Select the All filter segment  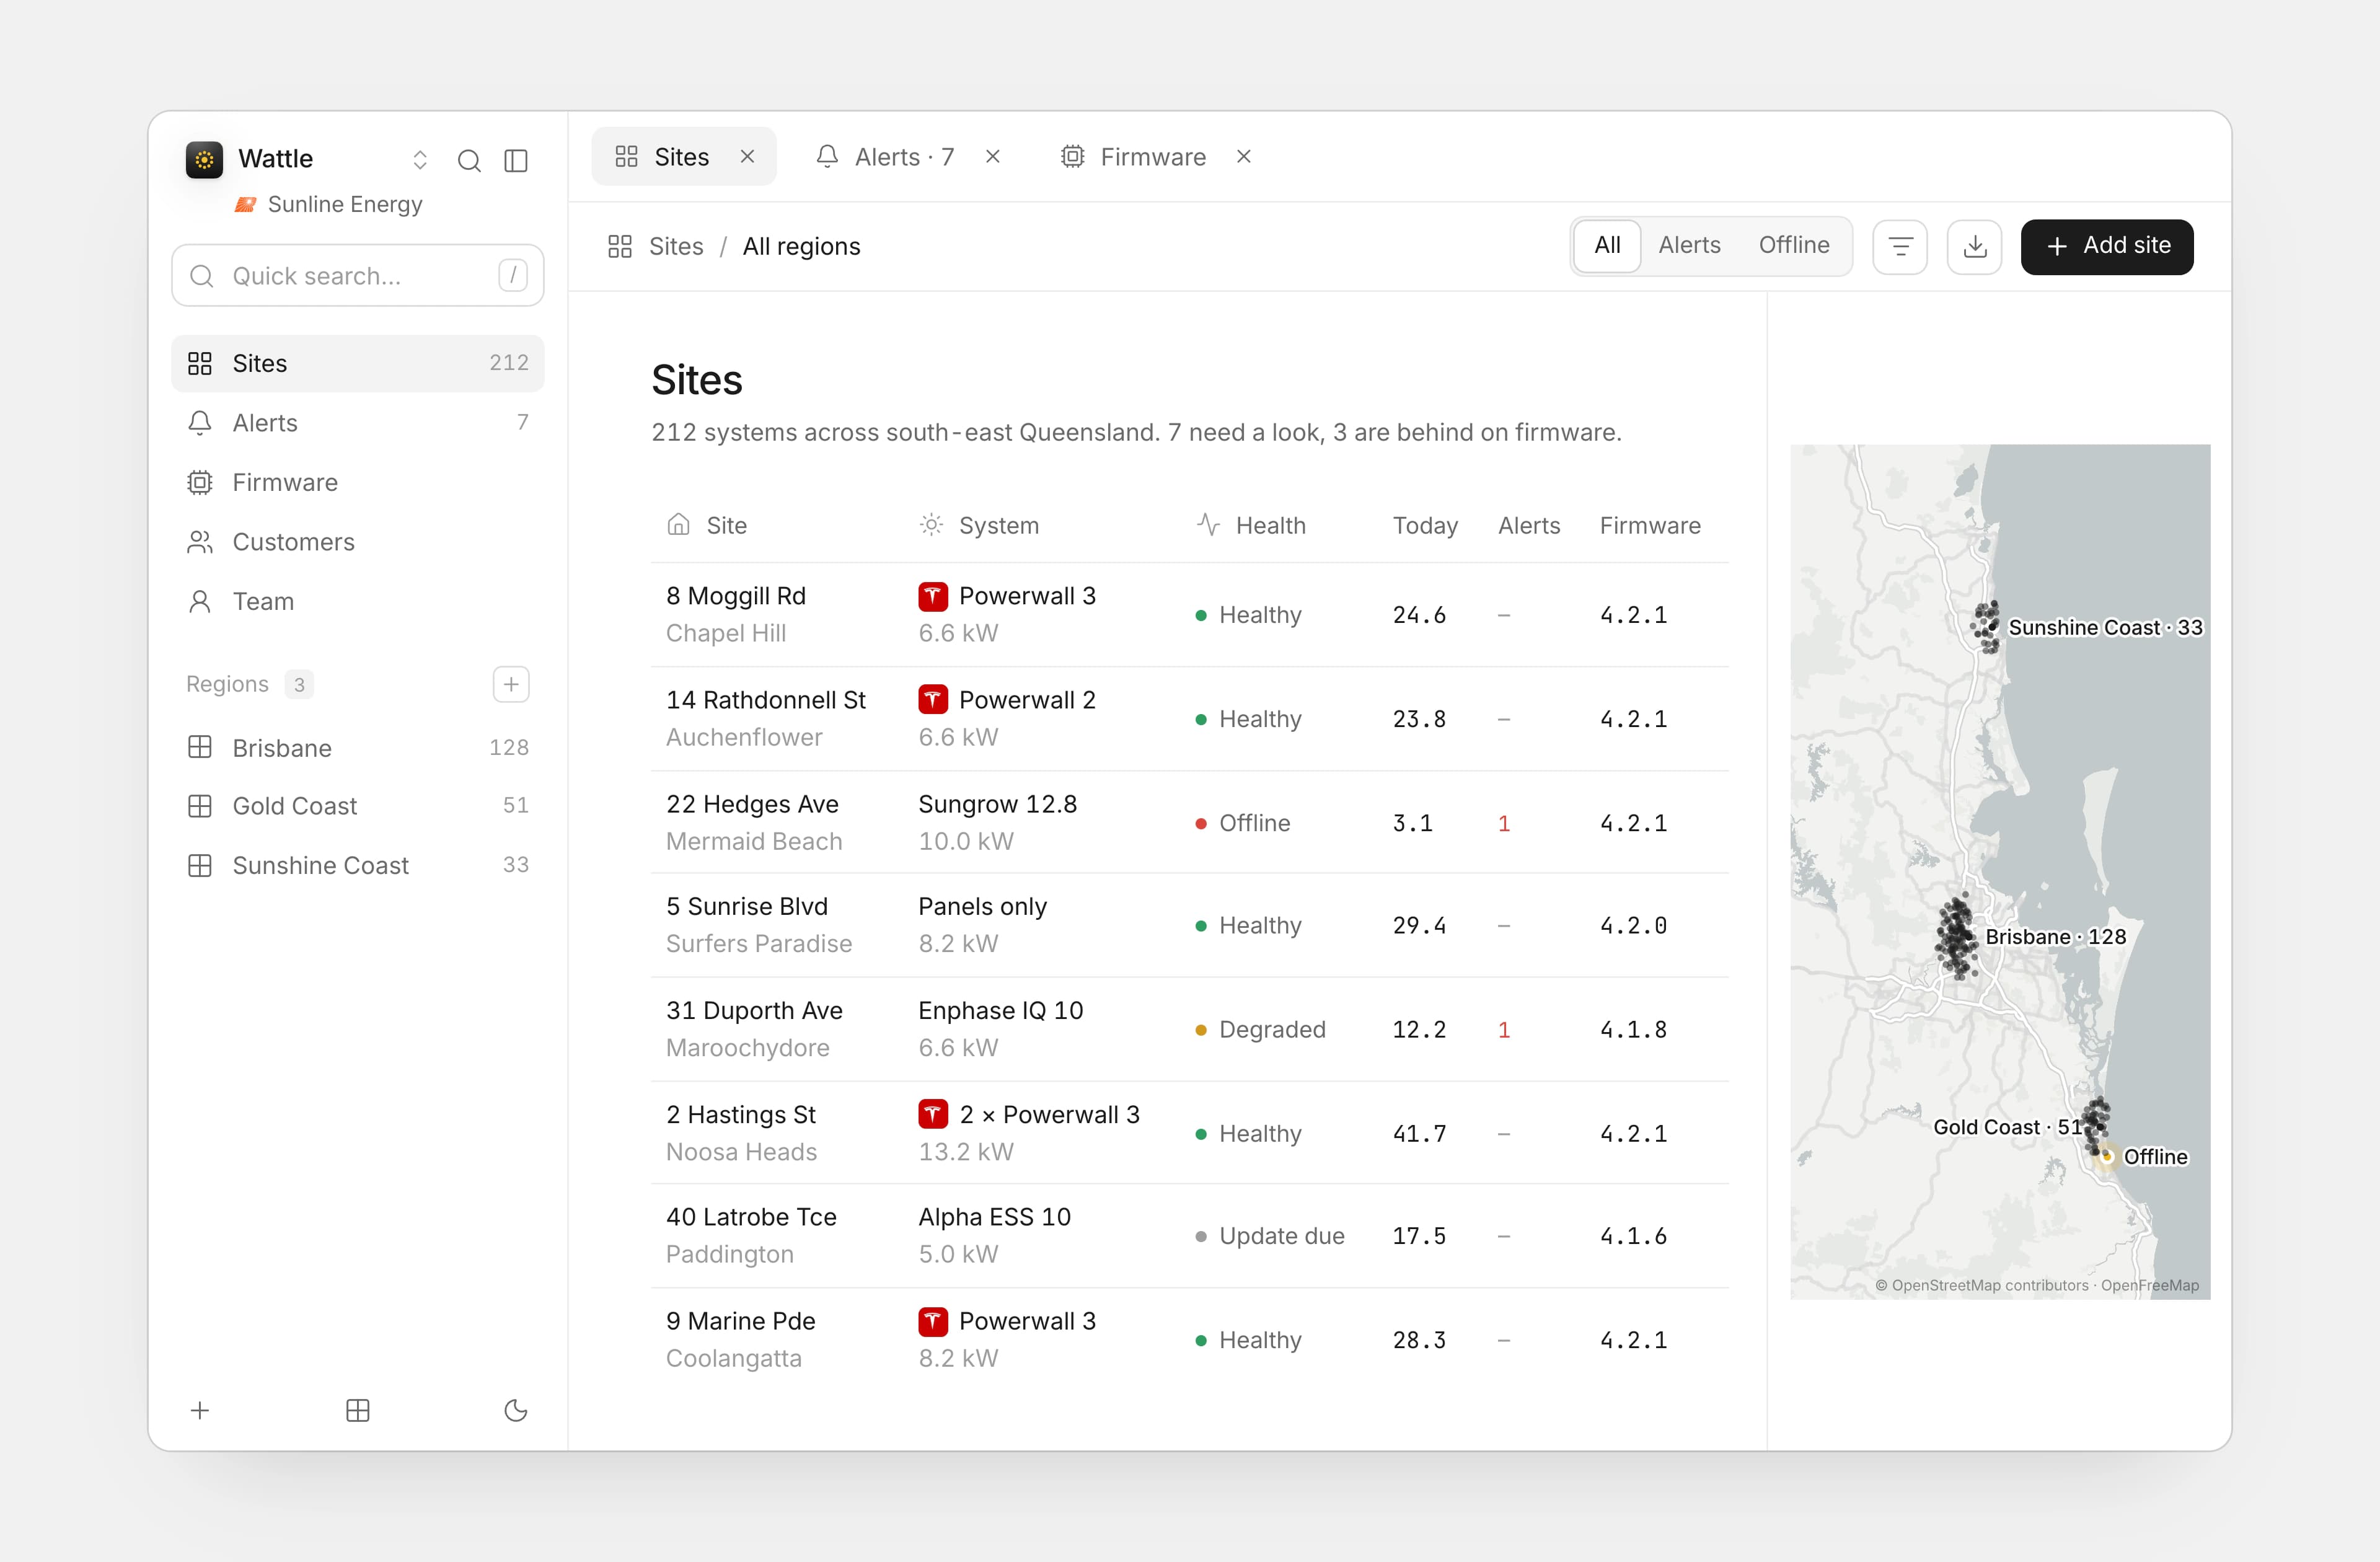pyautogui.click(x=1607, y=246)
